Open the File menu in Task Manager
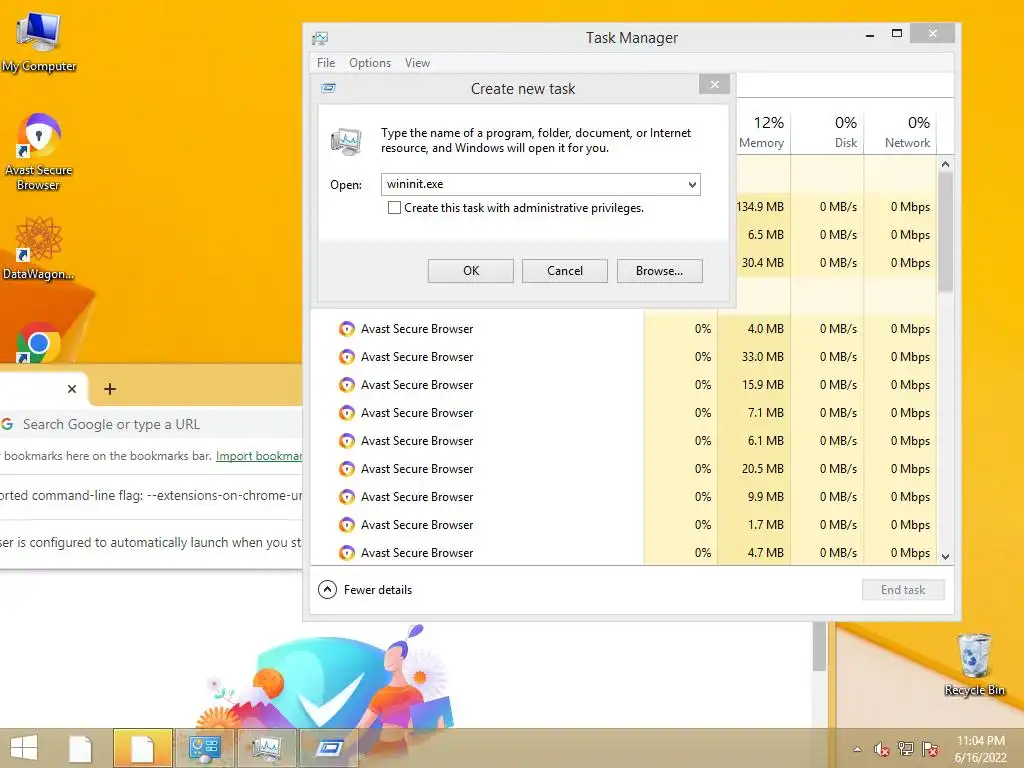The height and width of the screenshot is (768, 1024). [x=326, y=63]
